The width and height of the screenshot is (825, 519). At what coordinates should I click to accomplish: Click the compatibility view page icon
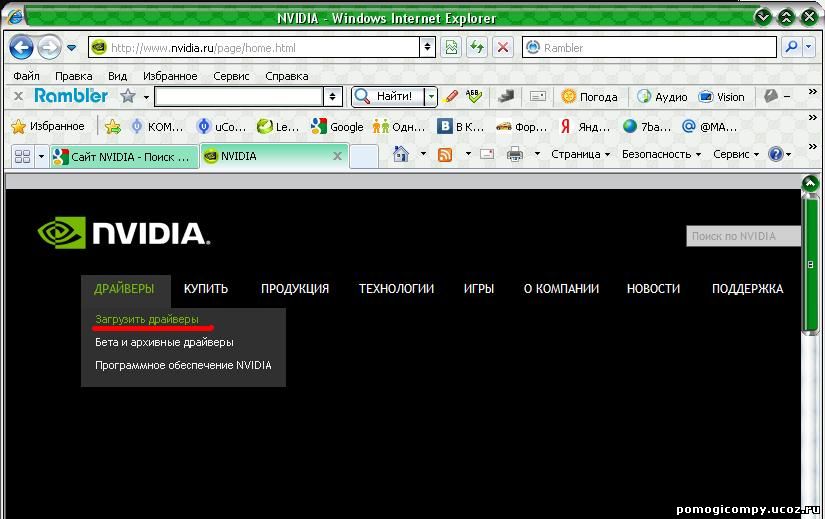click(x=451, y=47)
